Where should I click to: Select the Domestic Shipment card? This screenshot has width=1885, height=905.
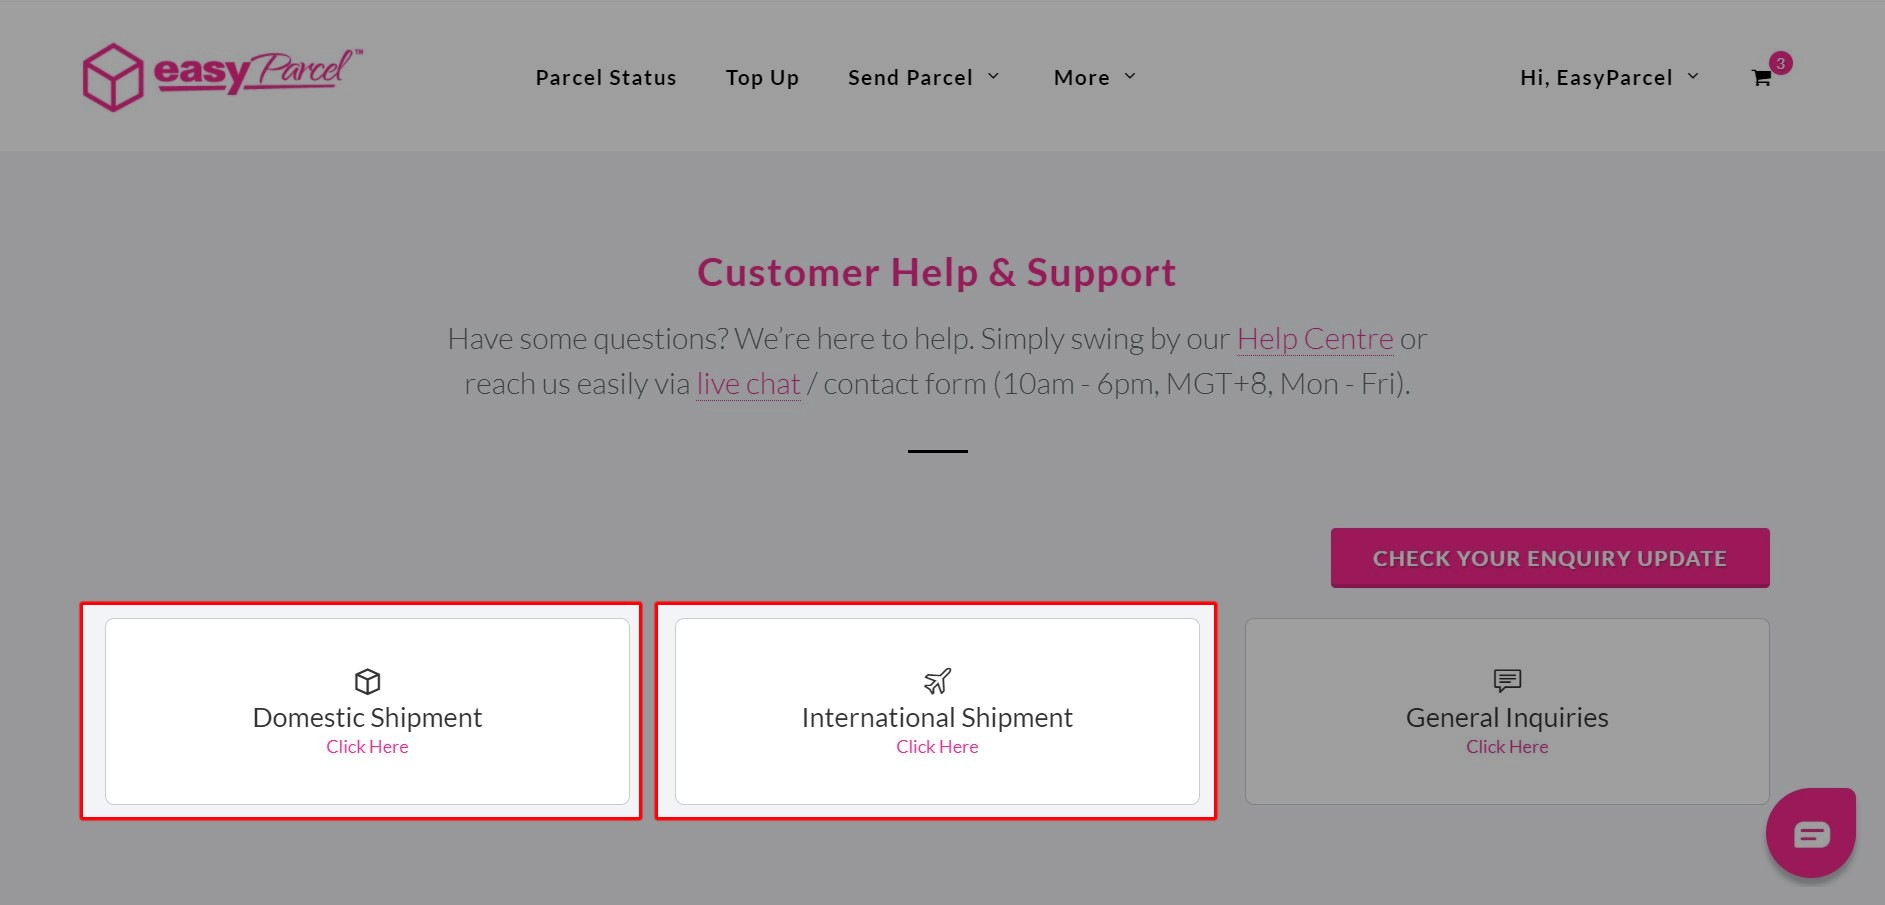[367, 711]
